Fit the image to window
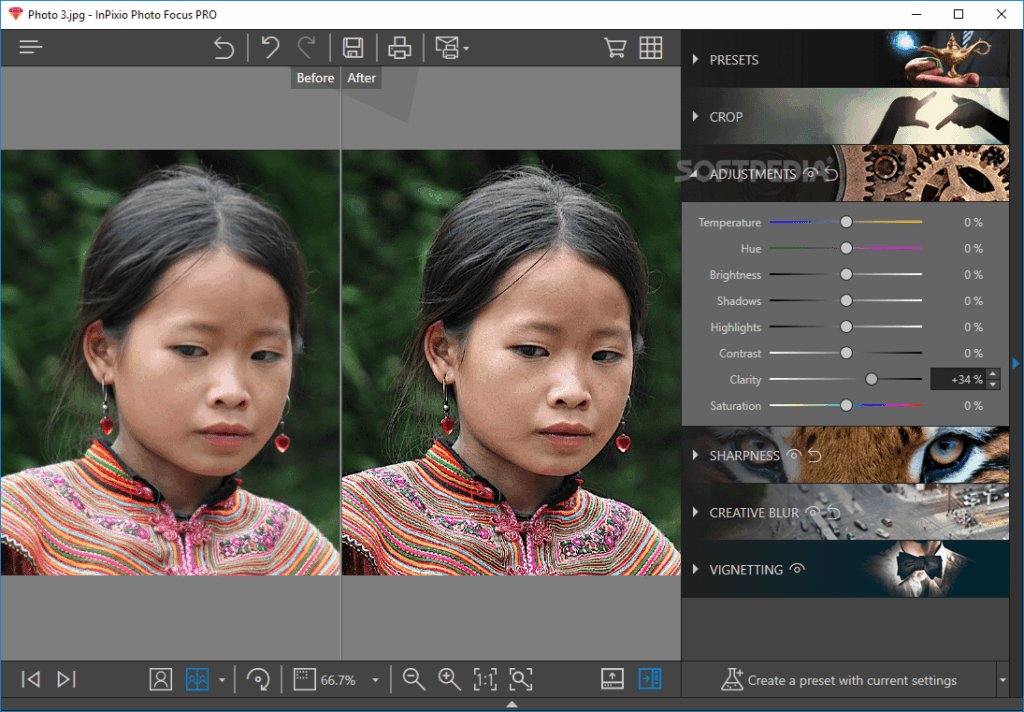 tap(520, 679)
